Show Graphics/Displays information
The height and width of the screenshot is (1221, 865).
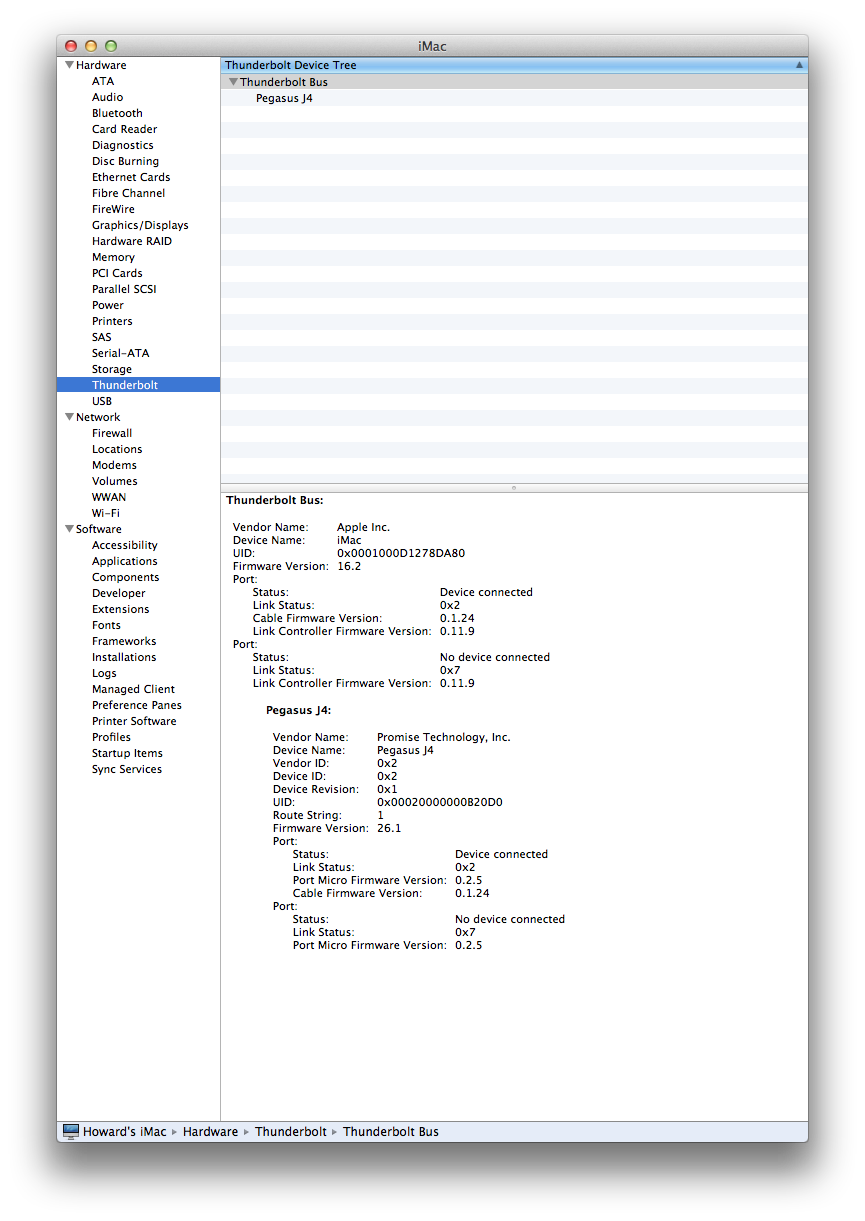click(x=140, y=225)
